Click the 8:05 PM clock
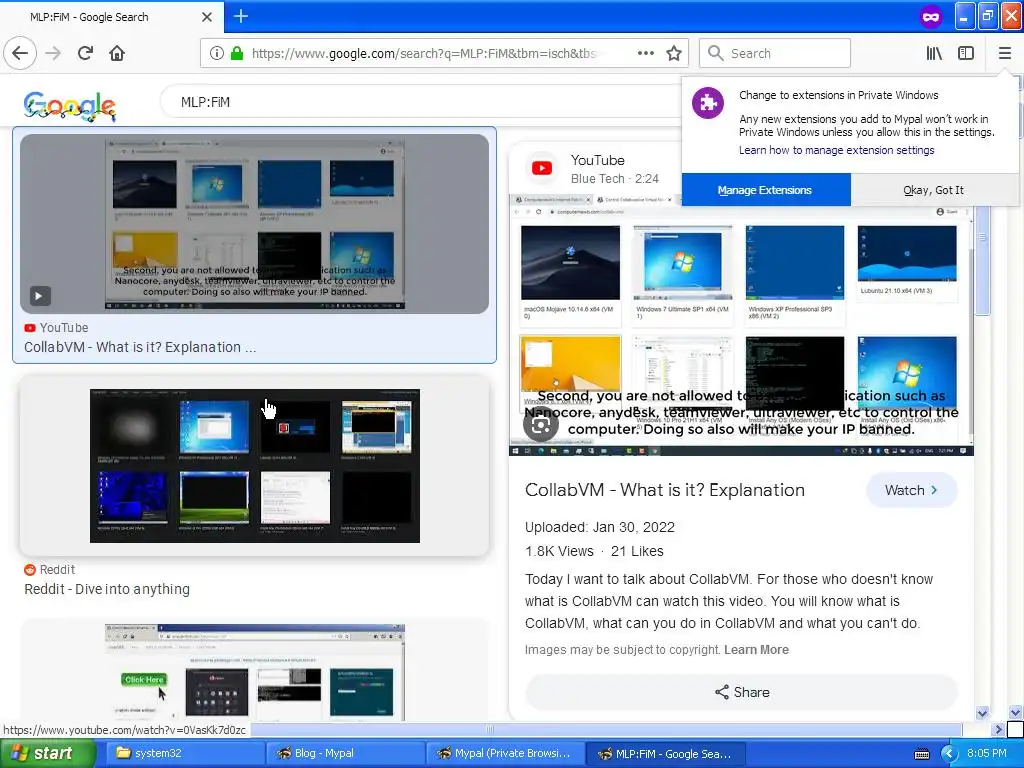The image size is (1024, 768). coord(987,753)
